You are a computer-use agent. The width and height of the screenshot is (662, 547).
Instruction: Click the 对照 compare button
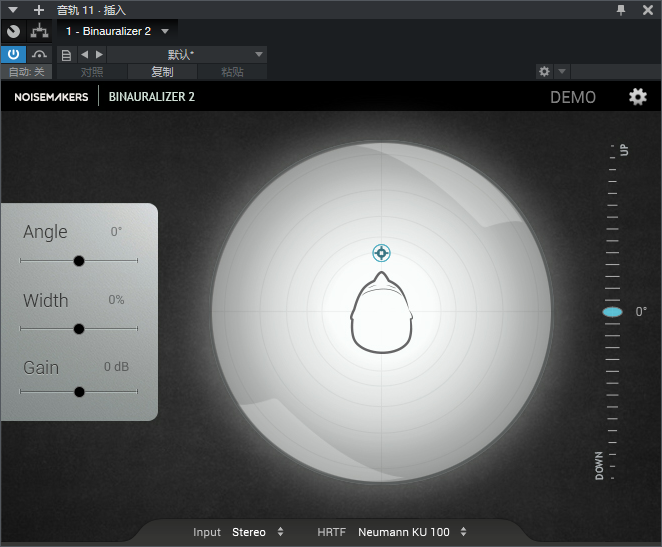[x=92, y=72]
